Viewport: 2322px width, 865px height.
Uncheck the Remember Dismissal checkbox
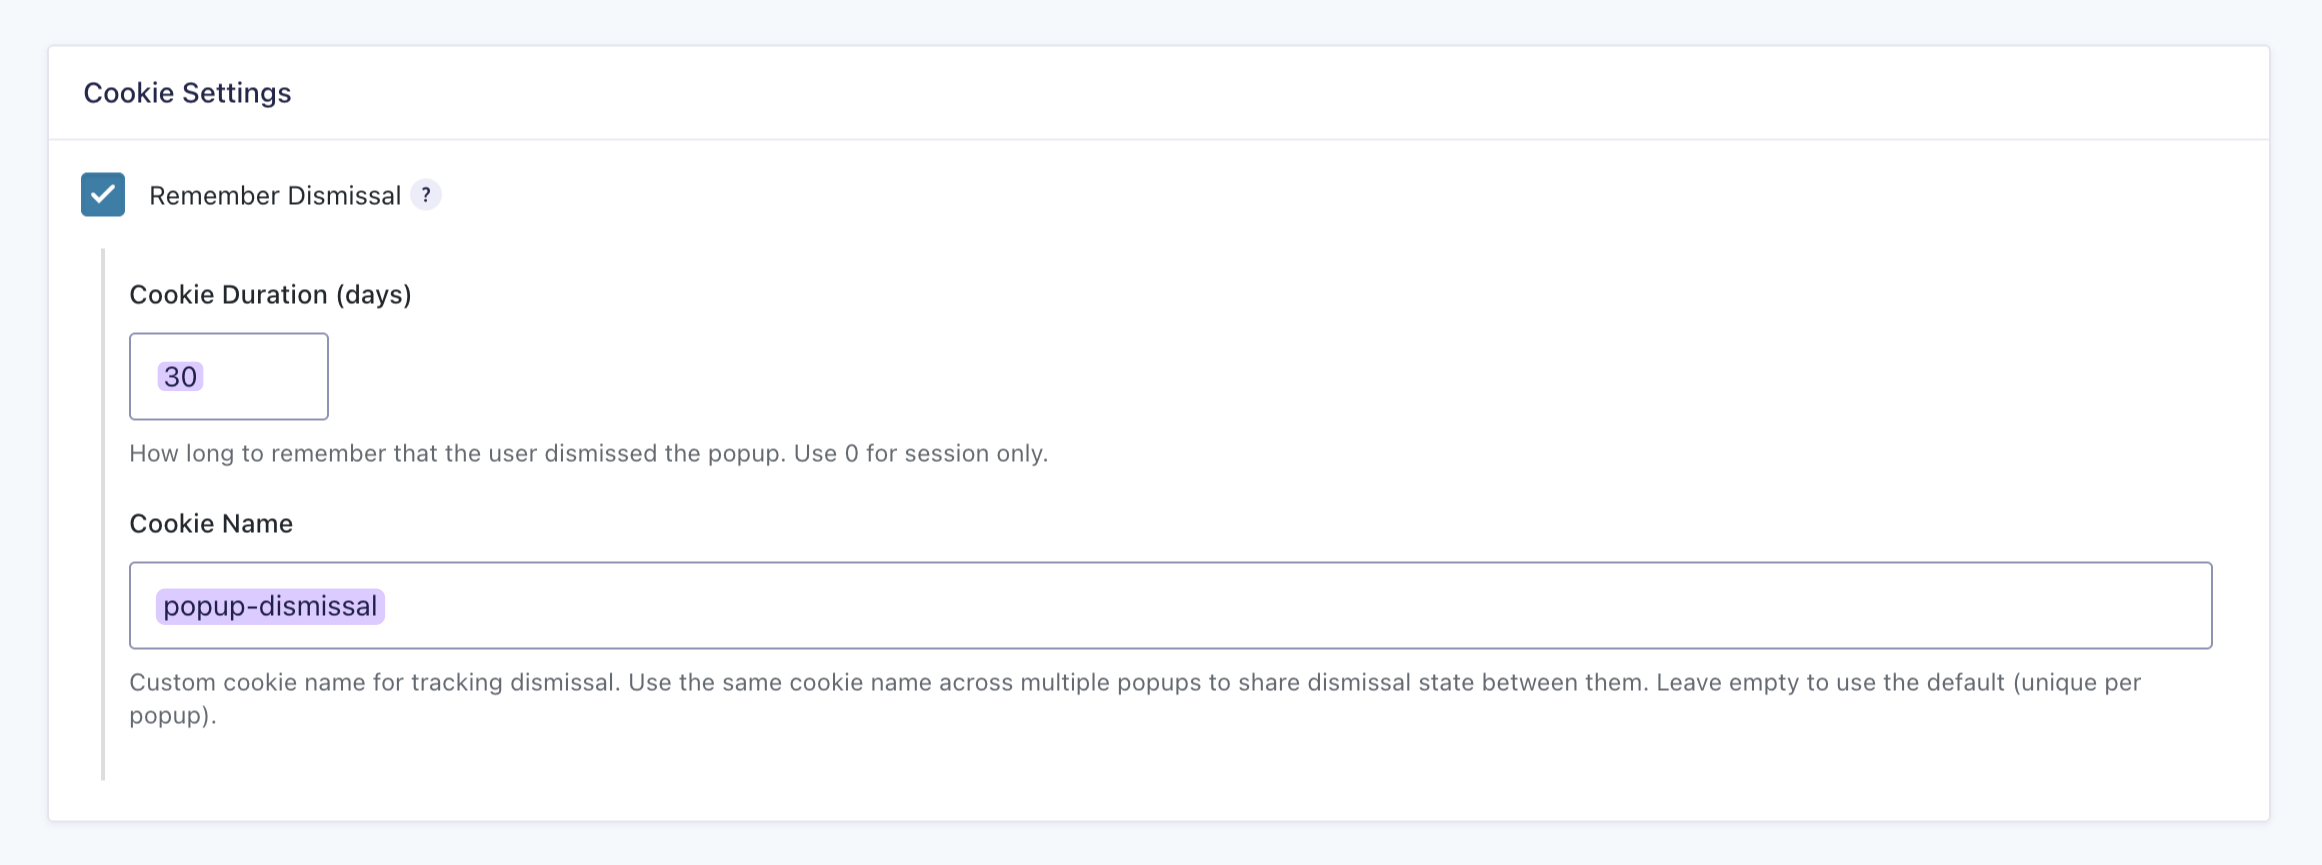click(x=103, y=195)
